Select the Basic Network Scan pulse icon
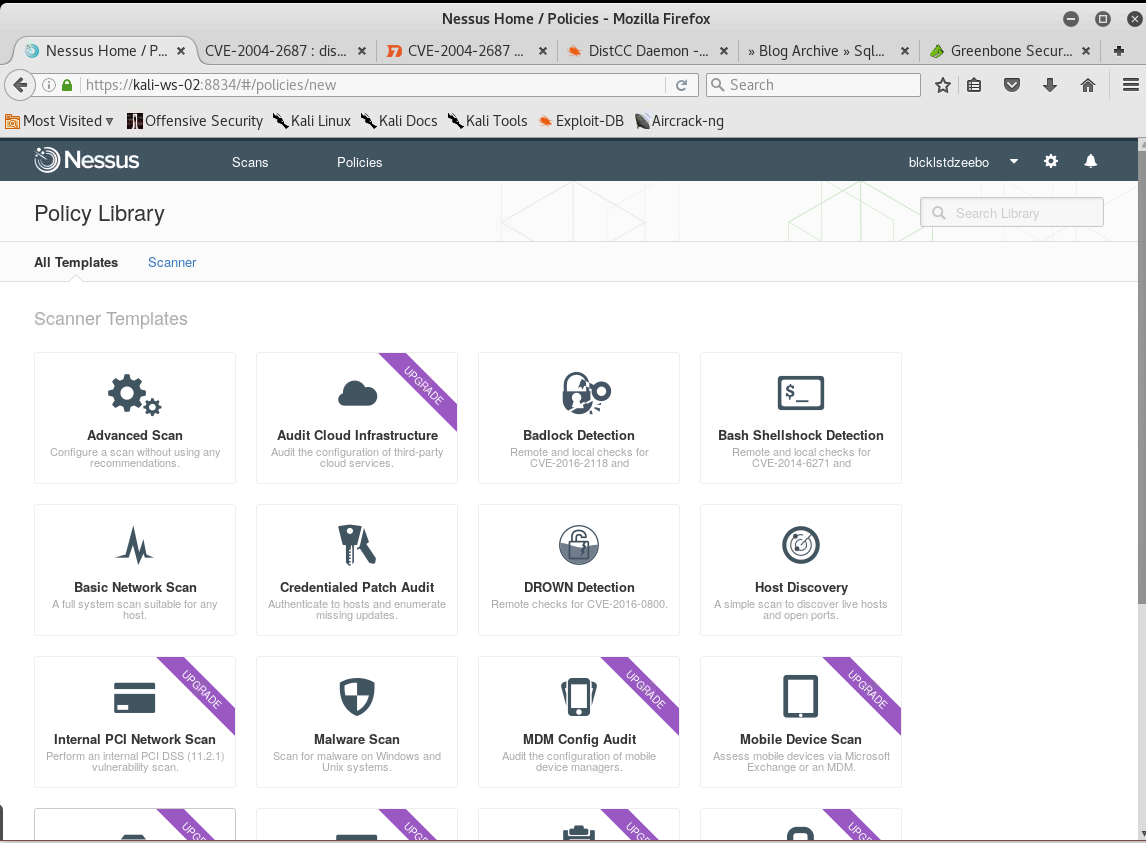Viewport: 1146px width, 843px height. click(135, 545)
